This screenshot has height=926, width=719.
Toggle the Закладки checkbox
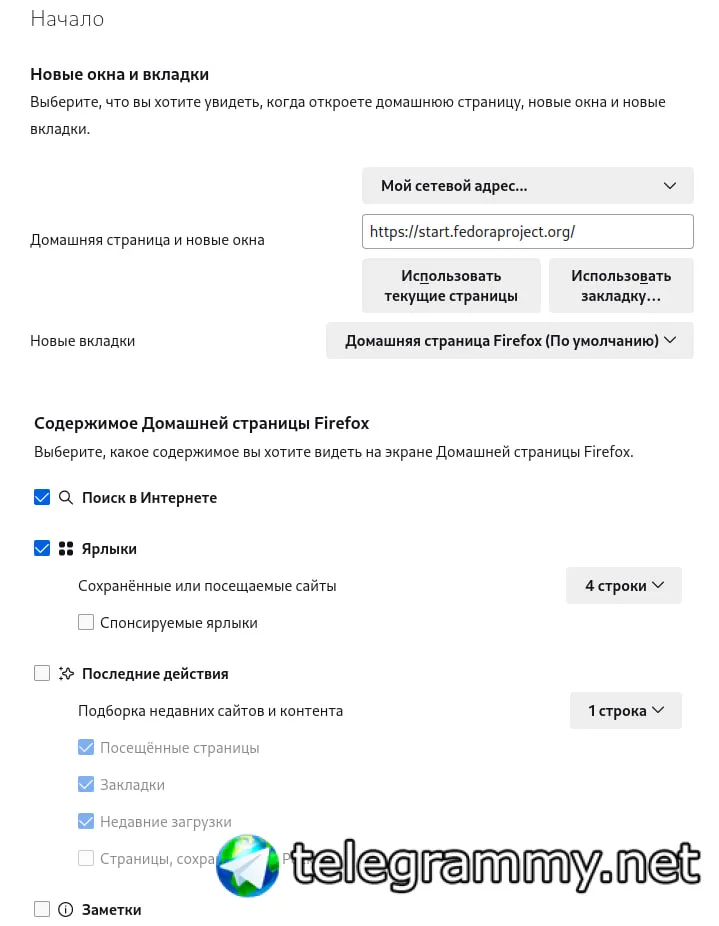pos(86,784)
